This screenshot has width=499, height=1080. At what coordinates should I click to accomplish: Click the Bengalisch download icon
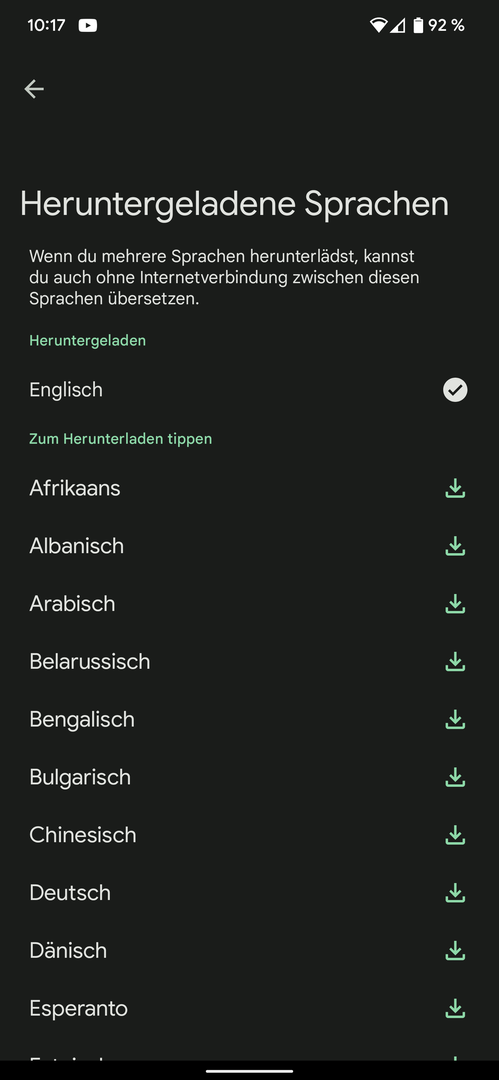[x=455, y=720]
